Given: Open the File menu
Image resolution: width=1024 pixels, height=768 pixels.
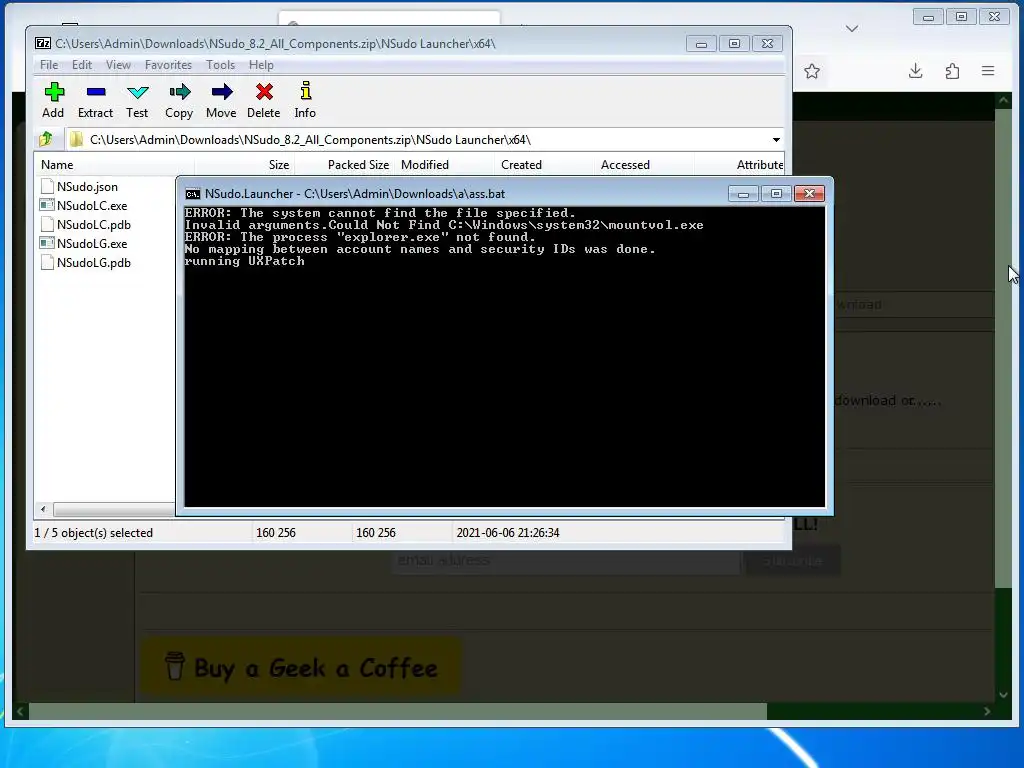Looking at the screenshot, I should (49, 65).
